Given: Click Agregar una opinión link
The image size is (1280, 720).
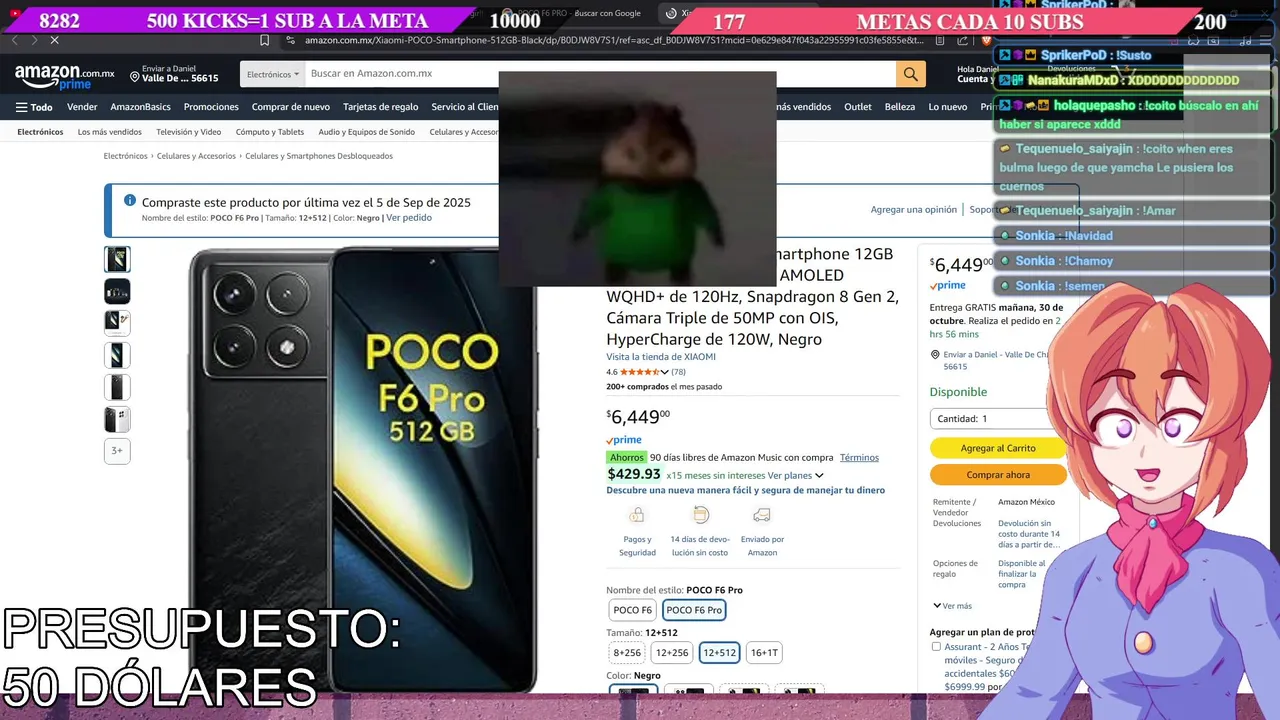Looking at the screenshot, I should [914, 210].
